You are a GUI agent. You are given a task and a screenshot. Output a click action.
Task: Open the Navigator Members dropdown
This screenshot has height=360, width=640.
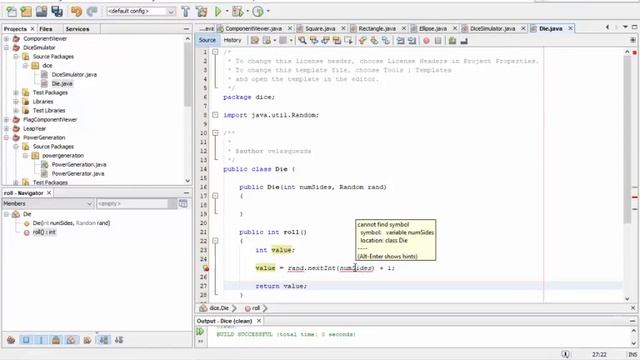[48, 203]
